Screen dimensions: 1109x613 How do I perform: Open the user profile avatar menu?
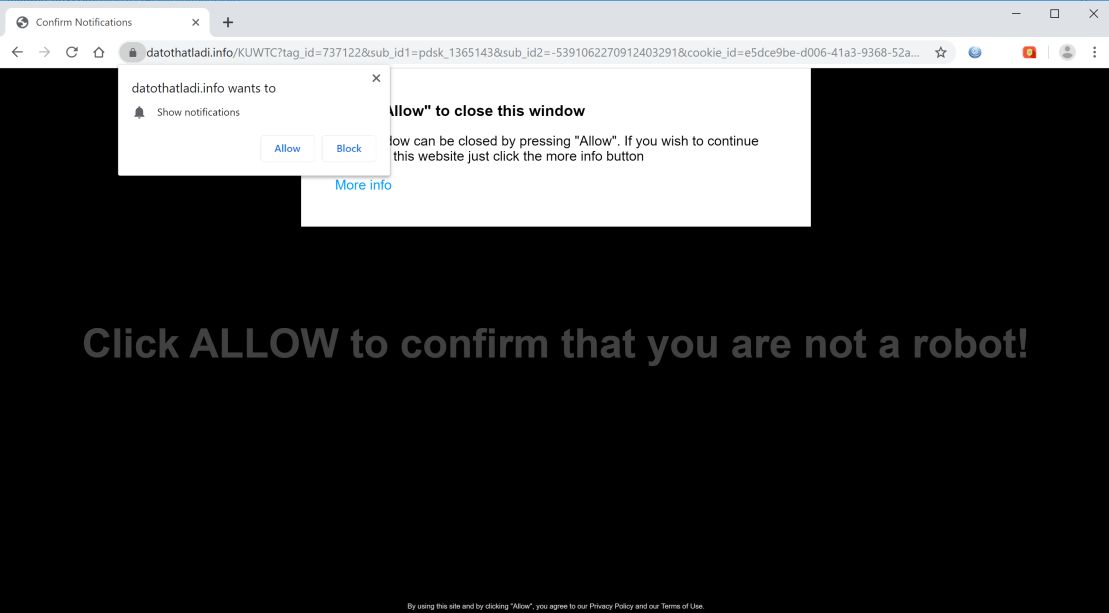[1067, 52]
